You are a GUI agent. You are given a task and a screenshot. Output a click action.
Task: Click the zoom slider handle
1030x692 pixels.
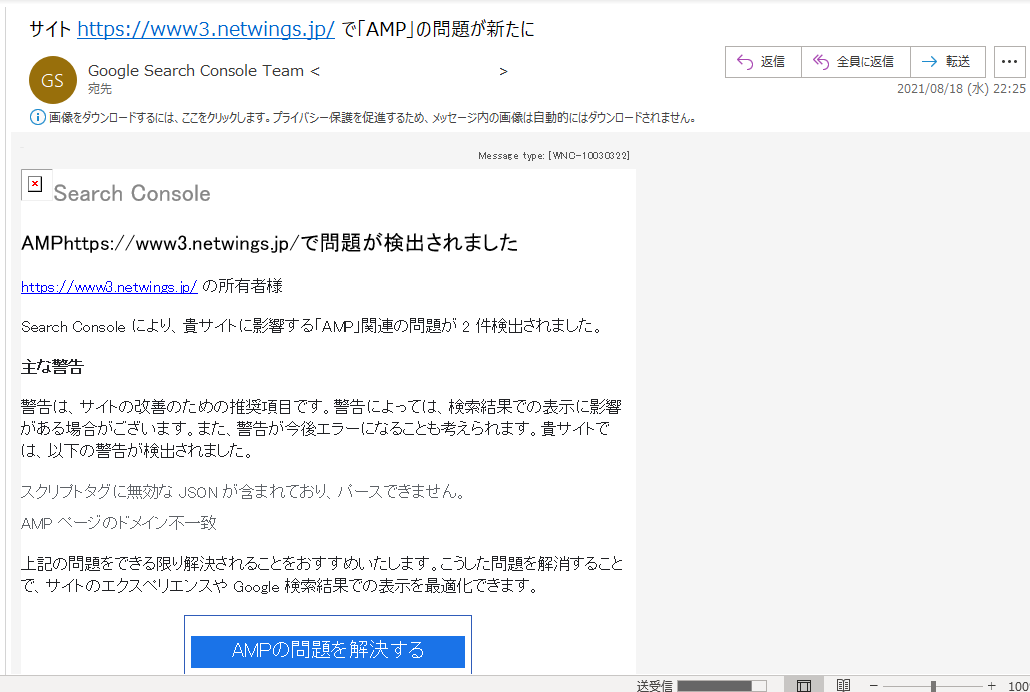(933, 684)
